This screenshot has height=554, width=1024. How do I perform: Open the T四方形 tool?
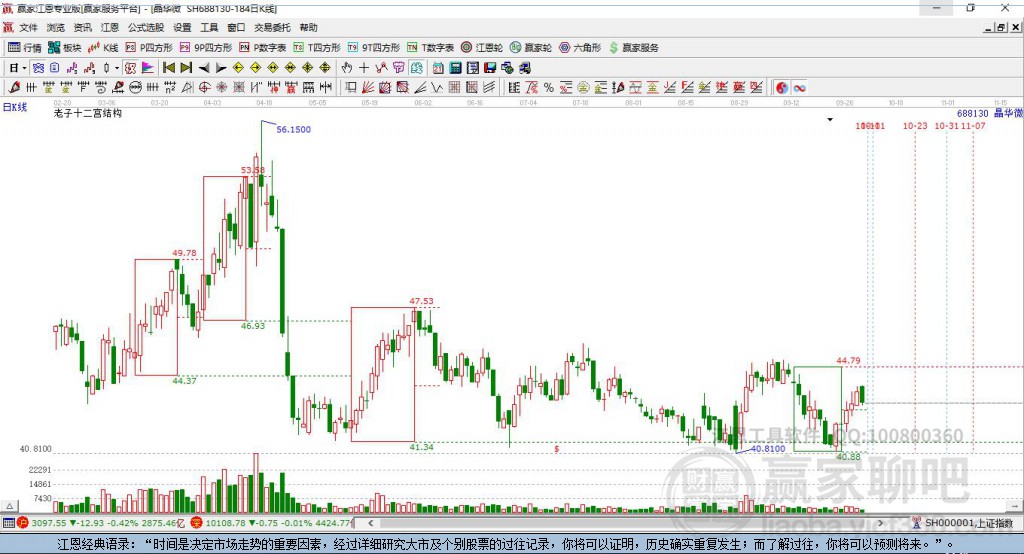pyautogui.click(x=317, y=48)
